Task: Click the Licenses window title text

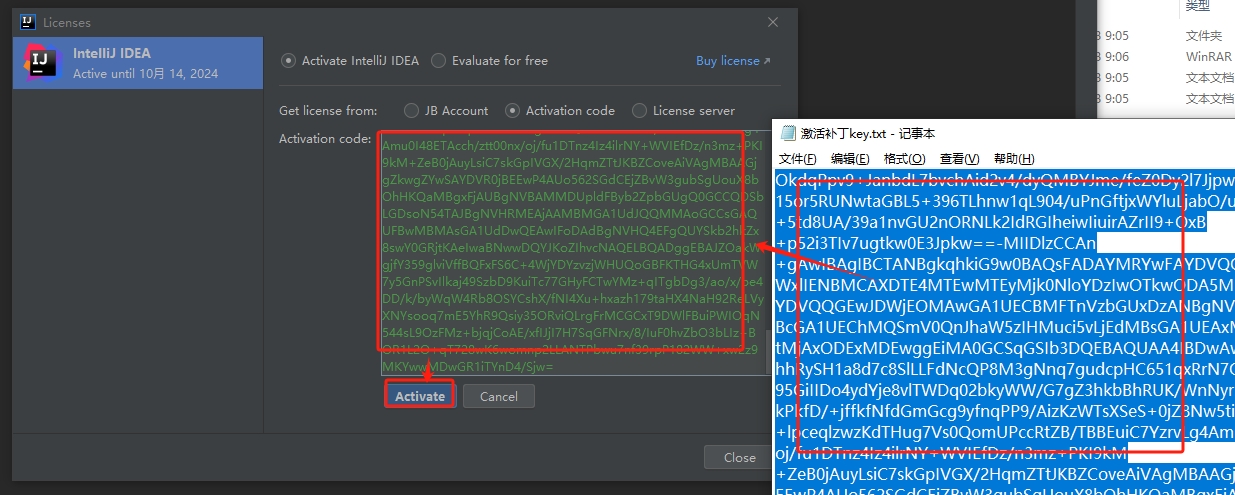Action: [67, 21]
